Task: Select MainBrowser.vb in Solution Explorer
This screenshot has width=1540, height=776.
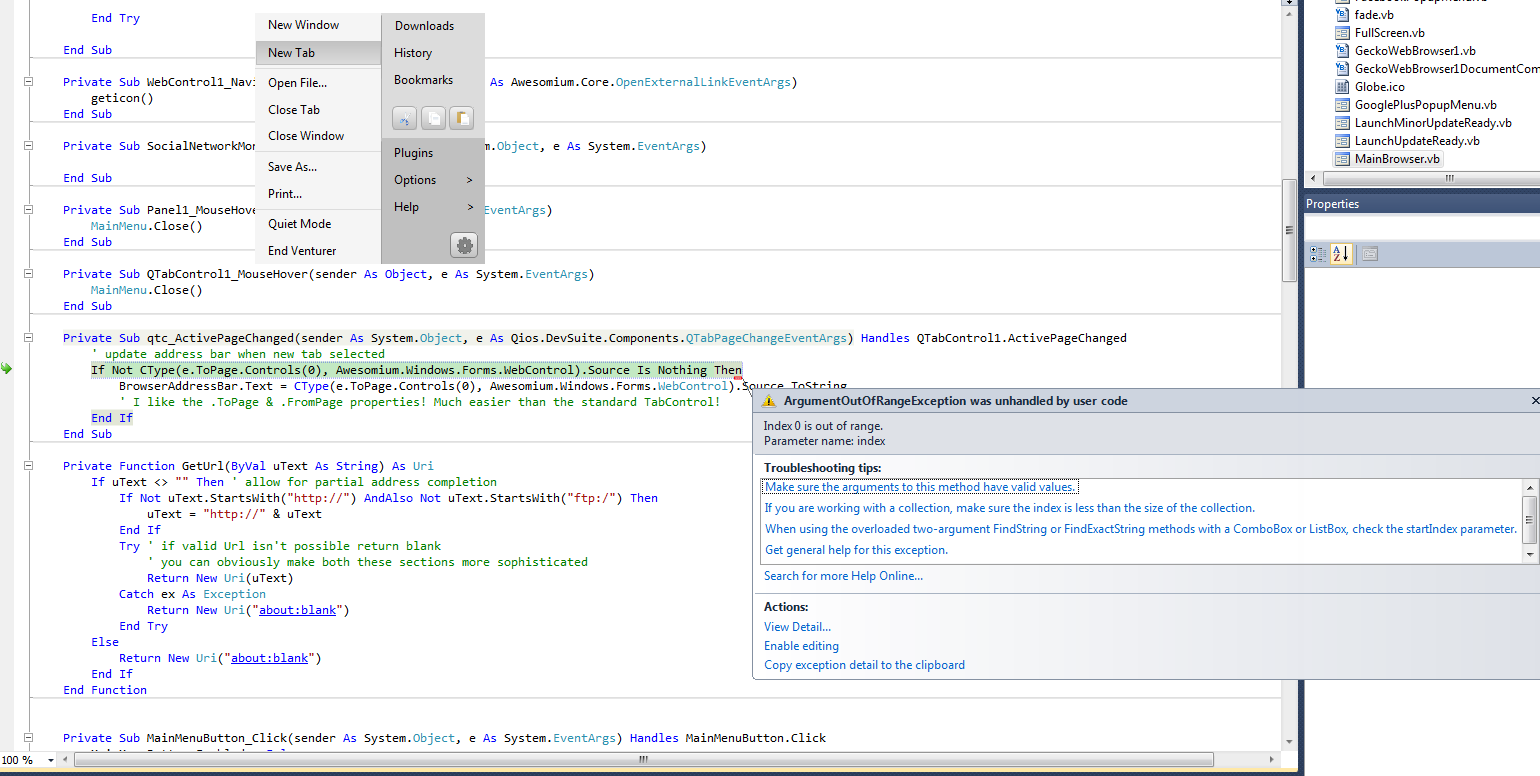Action: click(x=1397, y=159)
